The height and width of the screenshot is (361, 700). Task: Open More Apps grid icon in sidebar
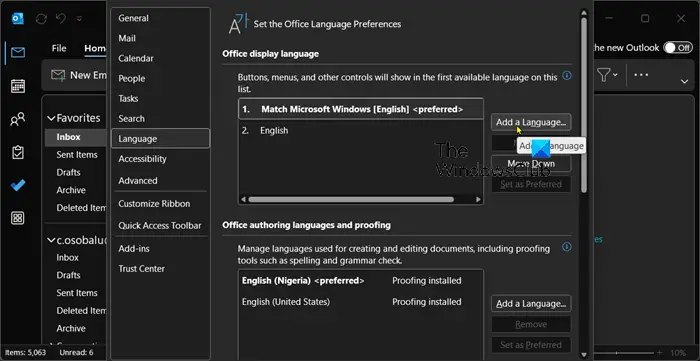click(x=18, y=218)
